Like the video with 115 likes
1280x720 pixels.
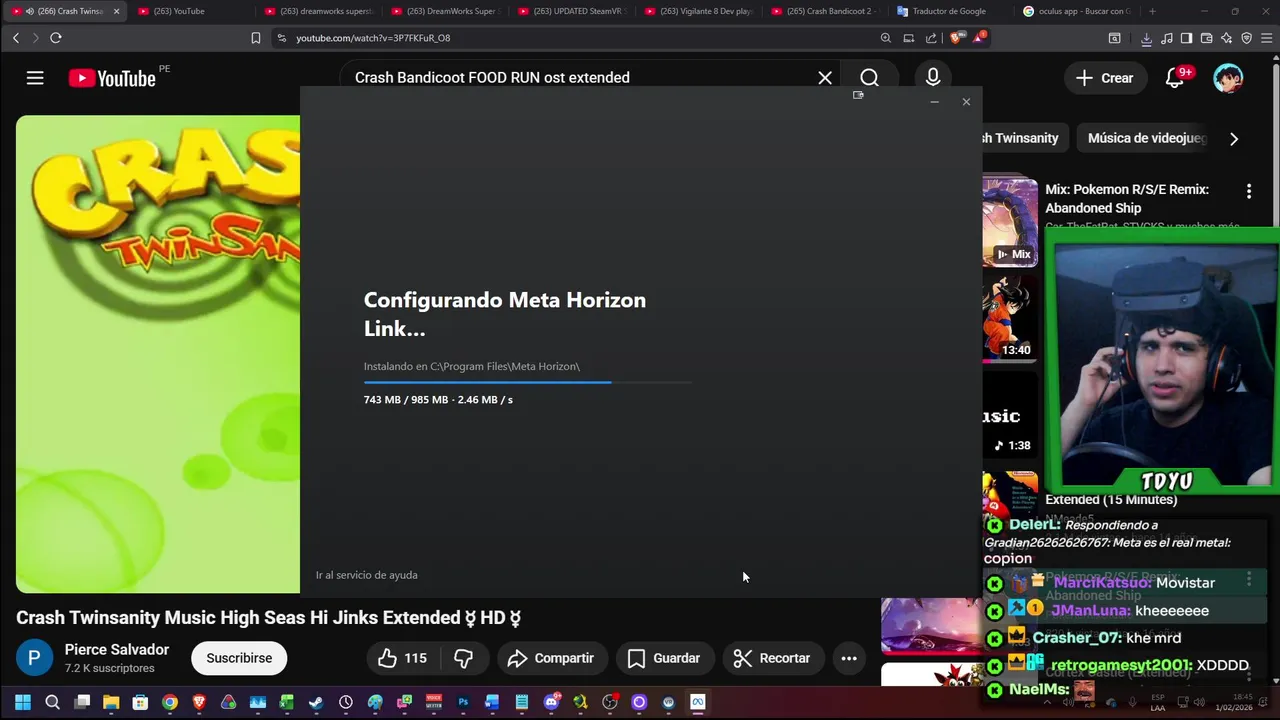point(402,658)
